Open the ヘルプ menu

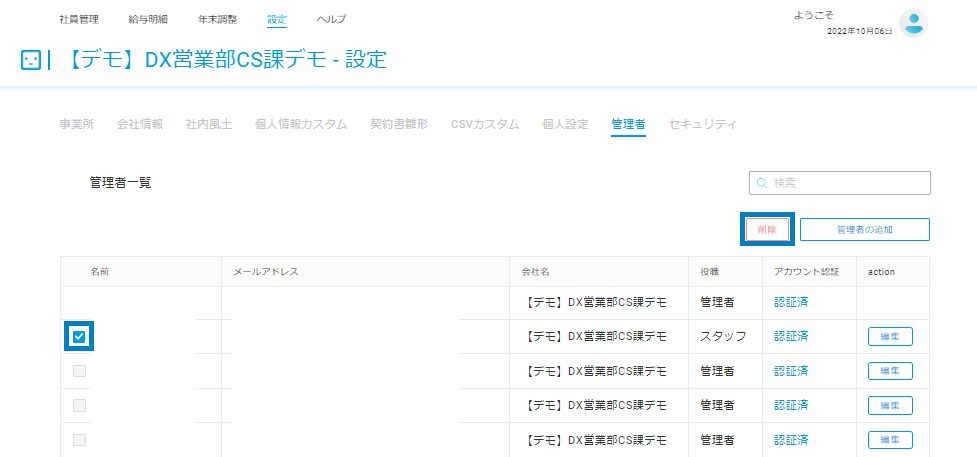331,19
